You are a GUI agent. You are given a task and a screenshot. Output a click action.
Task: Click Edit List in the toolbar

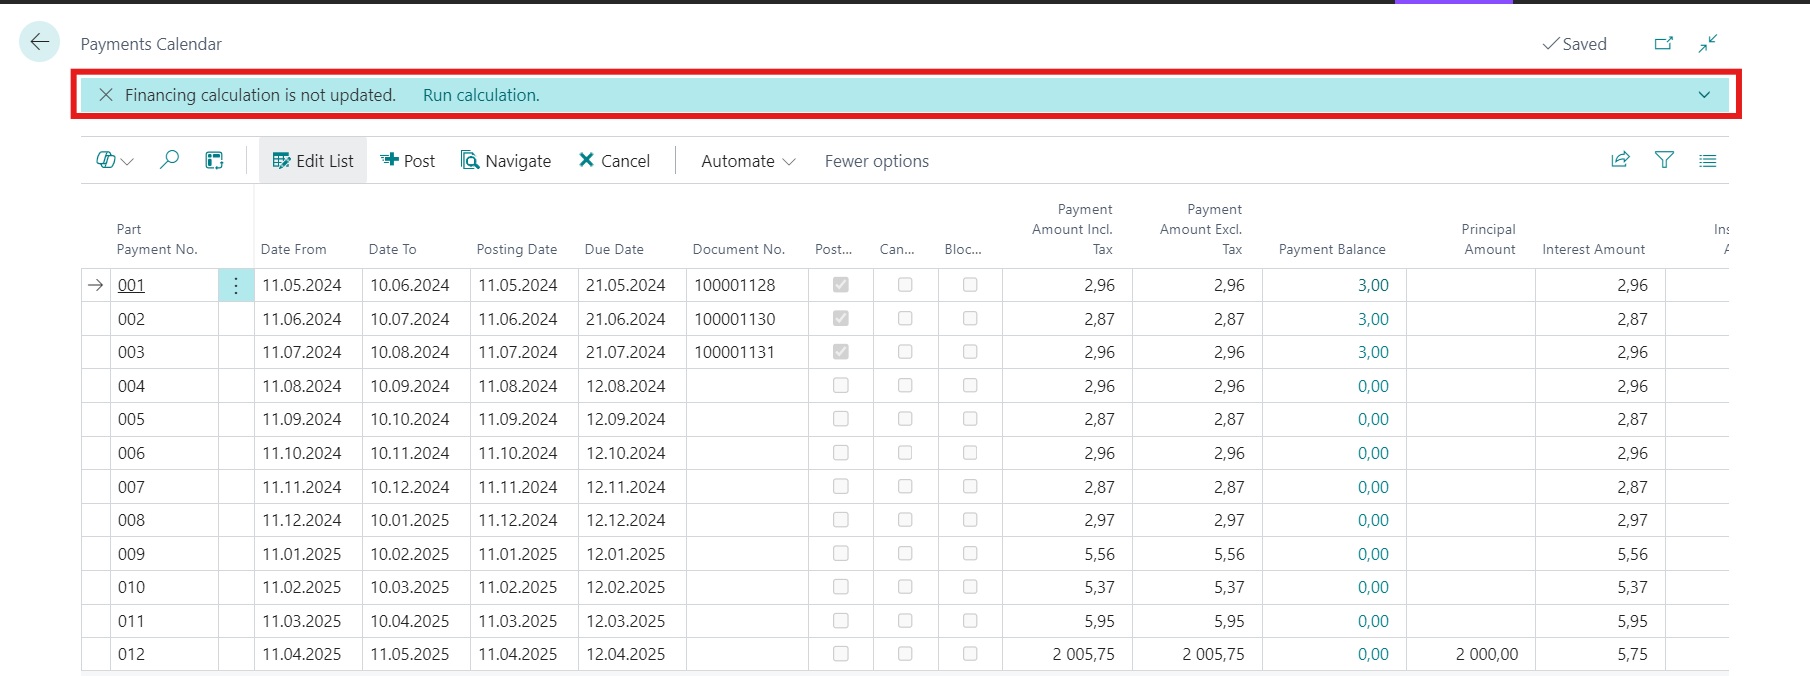click(313, 161)
